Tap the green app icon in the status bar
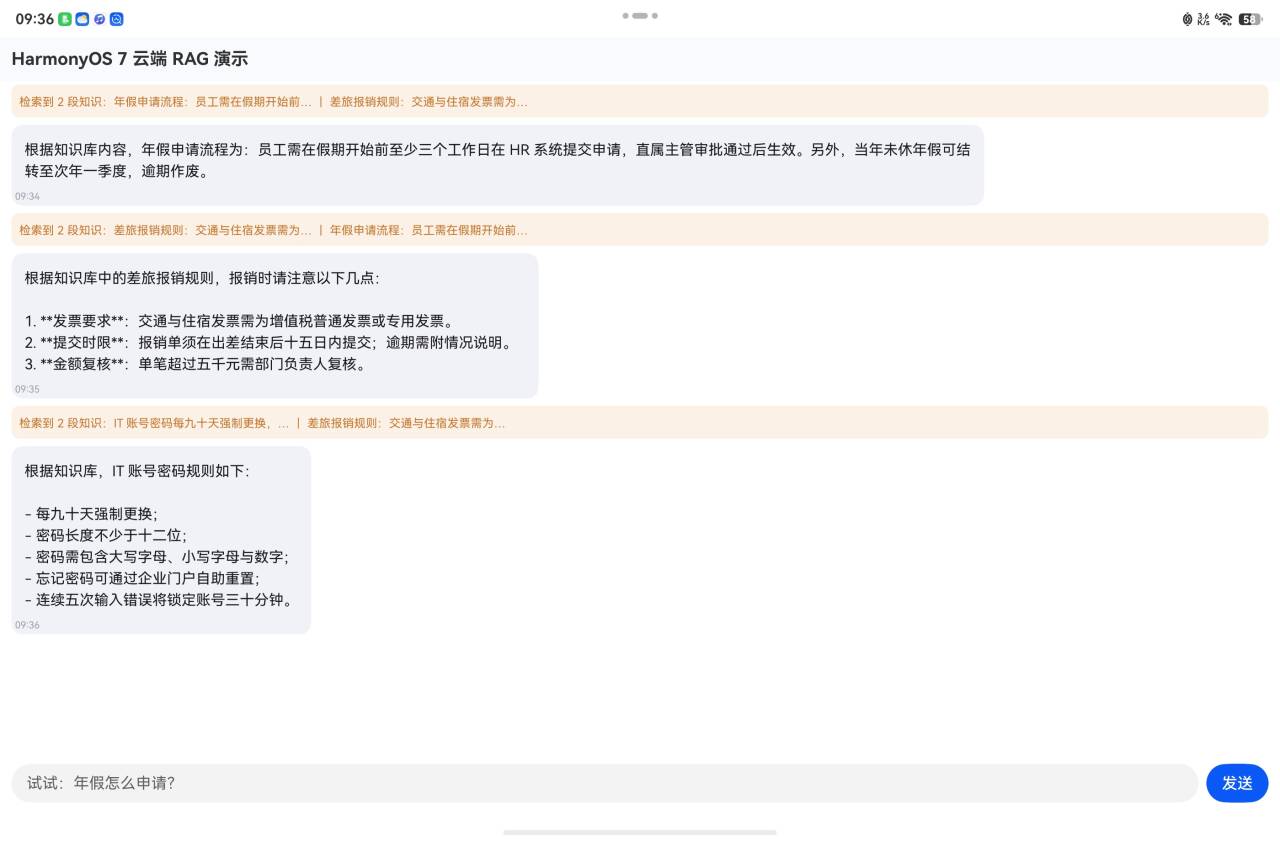 point(65,19)
